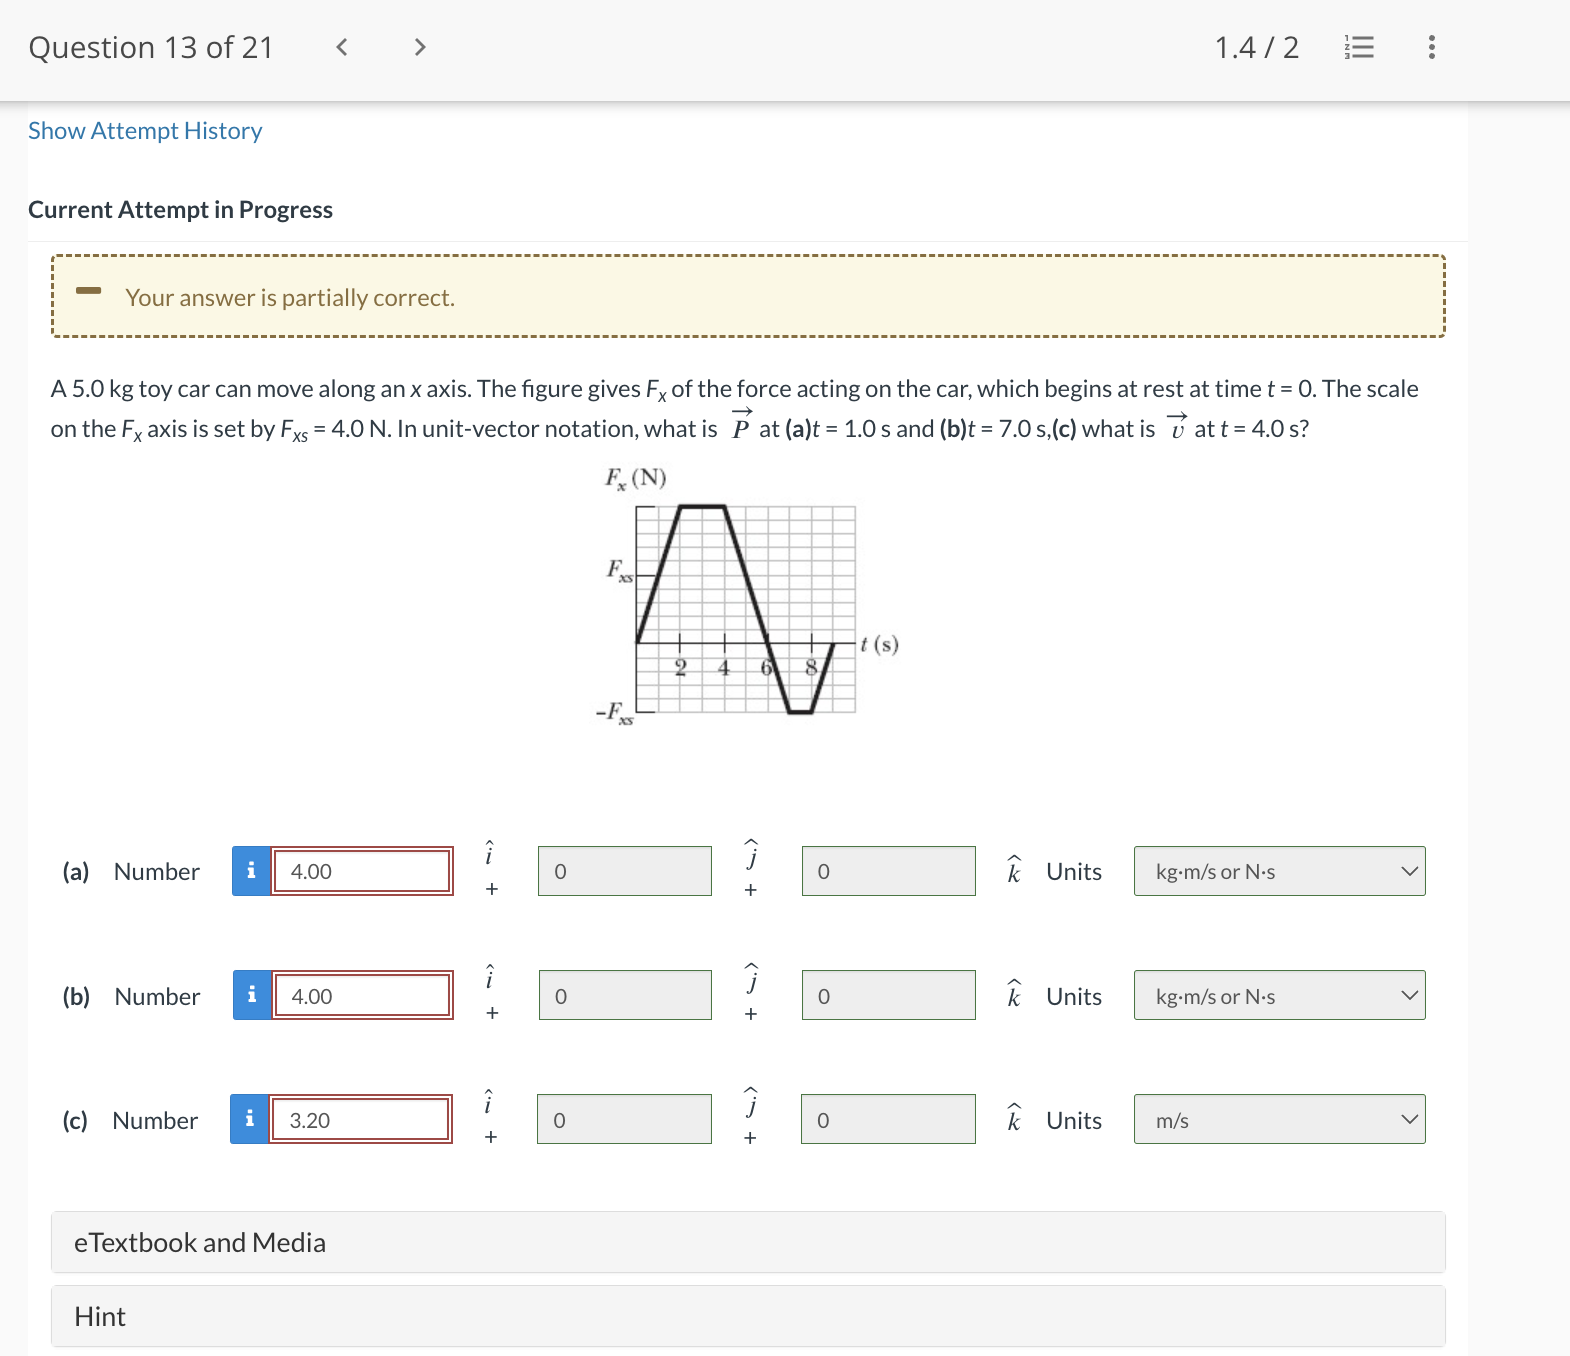The width and height of the screenshot is (1570, 1356).
Task: Click the 3.20 answer field of part (c)
Action: click(x=361, y=1120)
